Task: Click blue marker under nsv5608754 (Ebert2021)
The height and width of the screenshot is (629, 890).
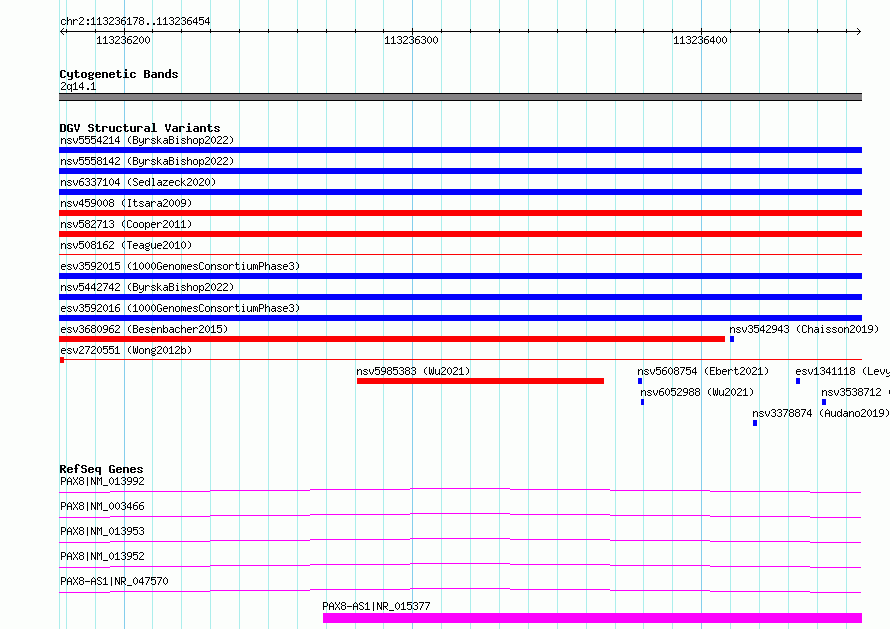Action: tap(640, 381)
